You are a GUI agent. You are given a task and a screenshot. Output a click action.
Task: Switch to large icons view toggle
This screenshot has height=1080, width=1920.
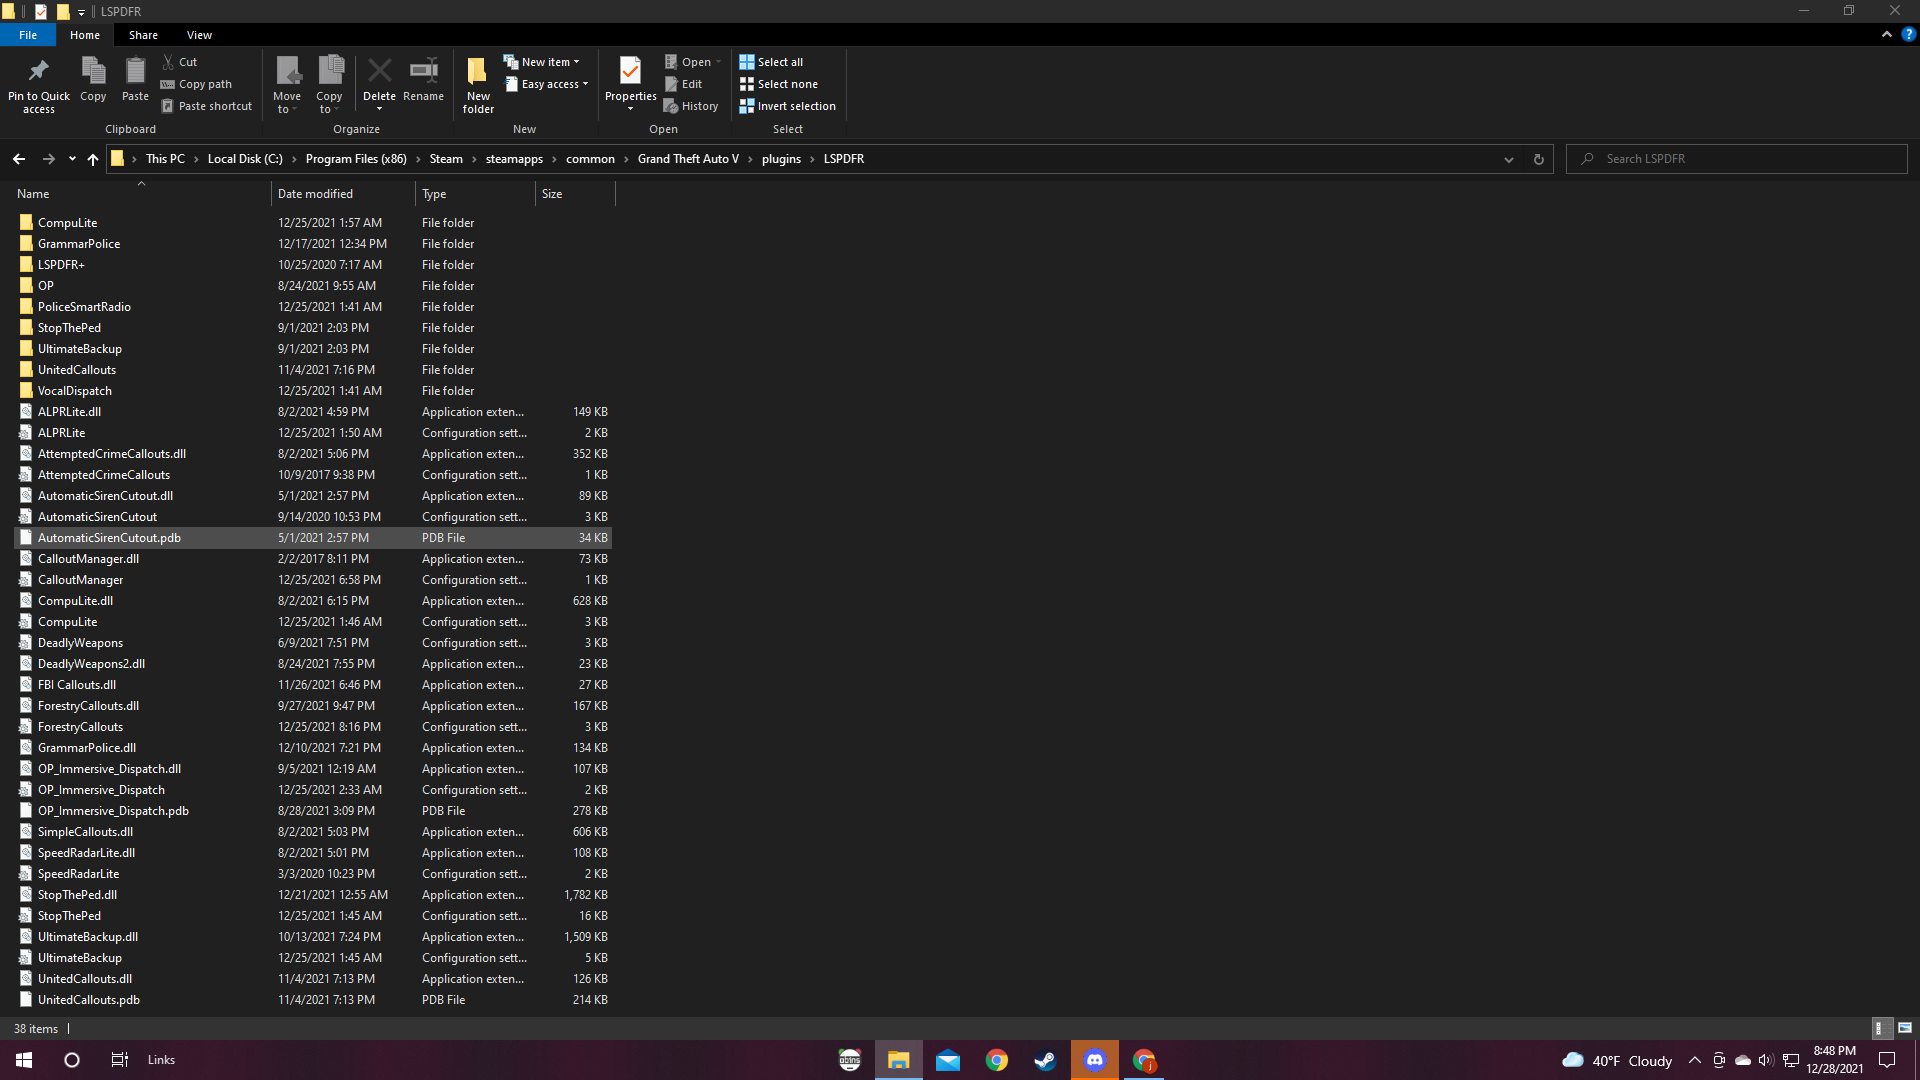click(x=1904, y=1028)
